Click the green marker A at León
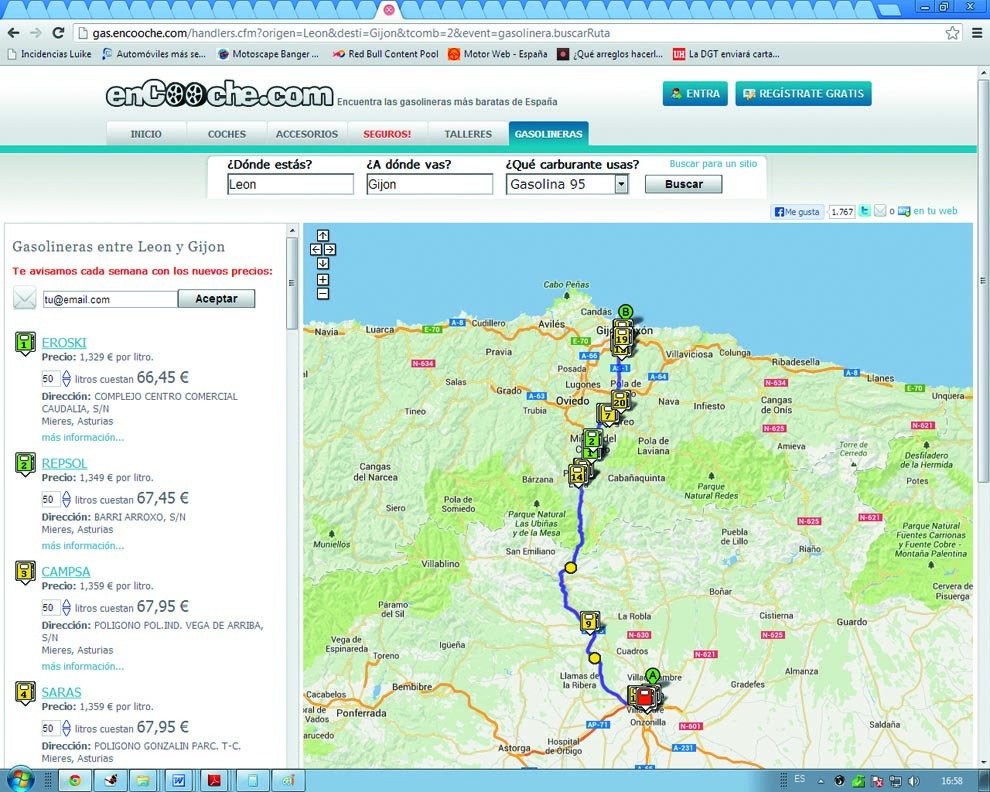990x792 pixels. click(x=652, y=675)
